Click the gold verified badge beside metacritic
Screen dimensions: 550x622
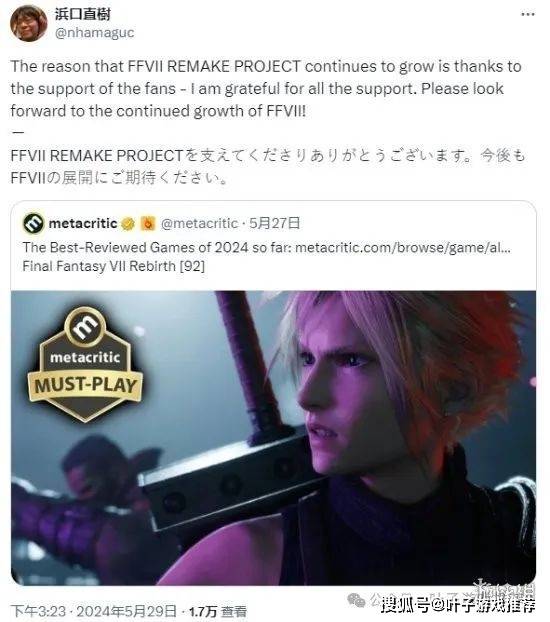[128, 224]
